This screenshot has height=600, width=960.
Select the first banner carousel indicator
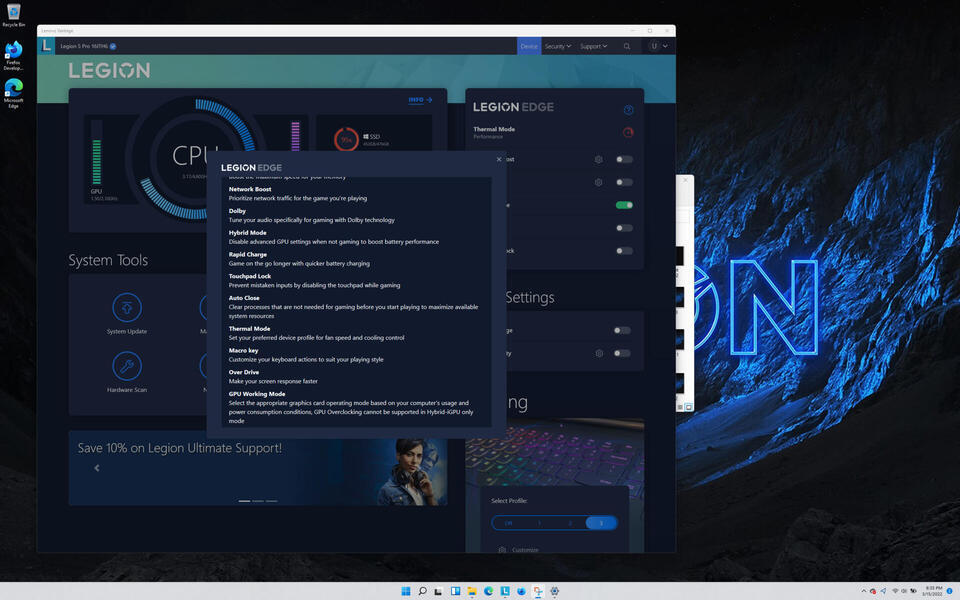244,501
